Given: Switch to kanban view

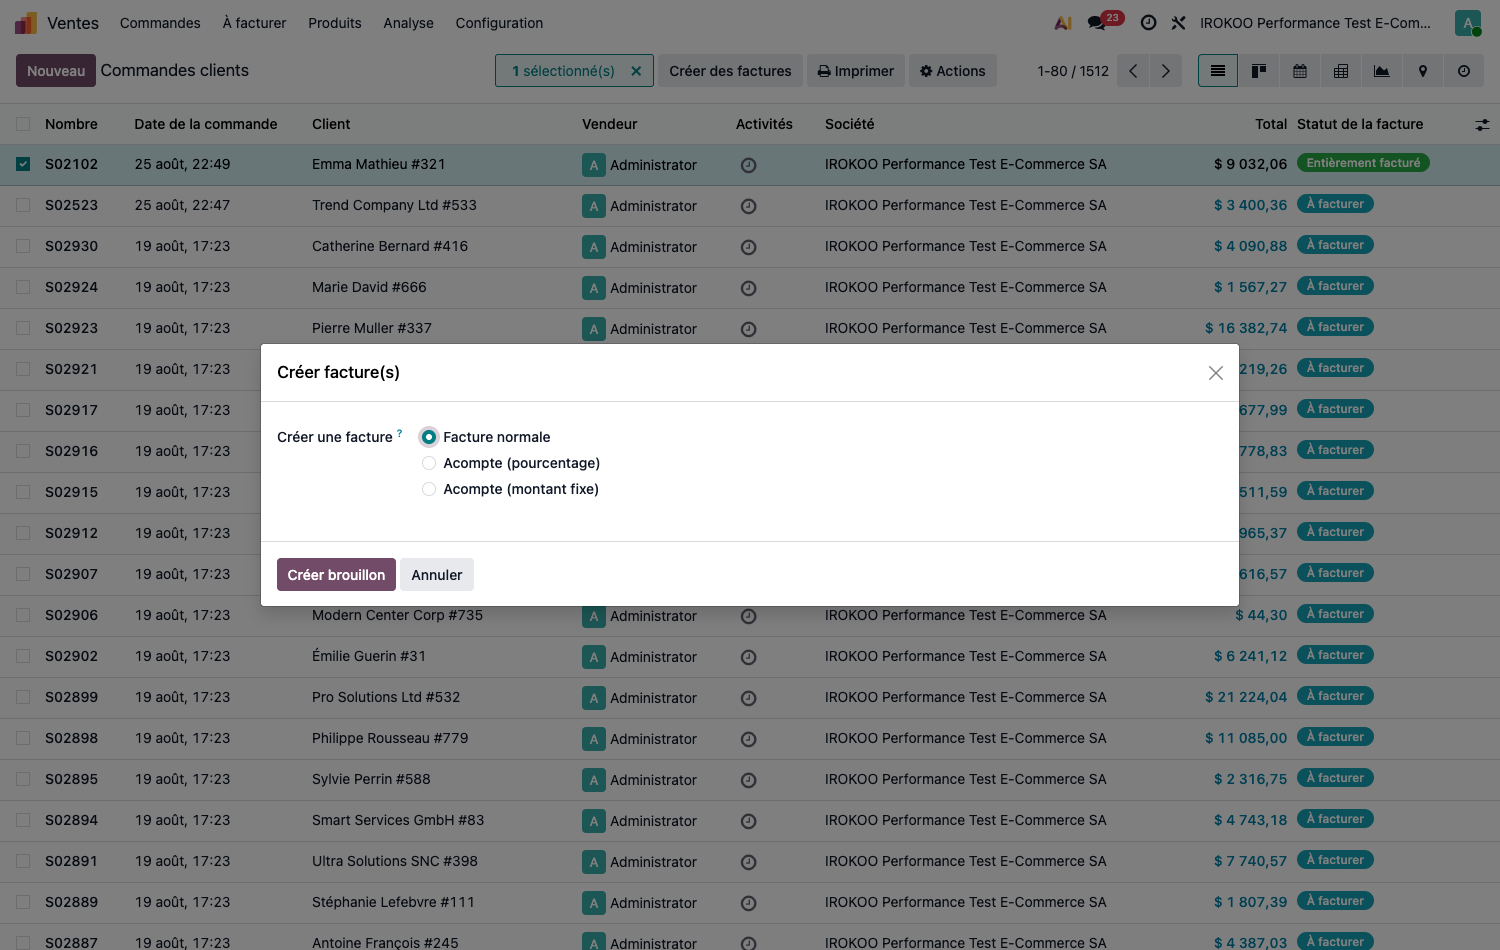Looking at the screenshot, I should [1259, 71].
